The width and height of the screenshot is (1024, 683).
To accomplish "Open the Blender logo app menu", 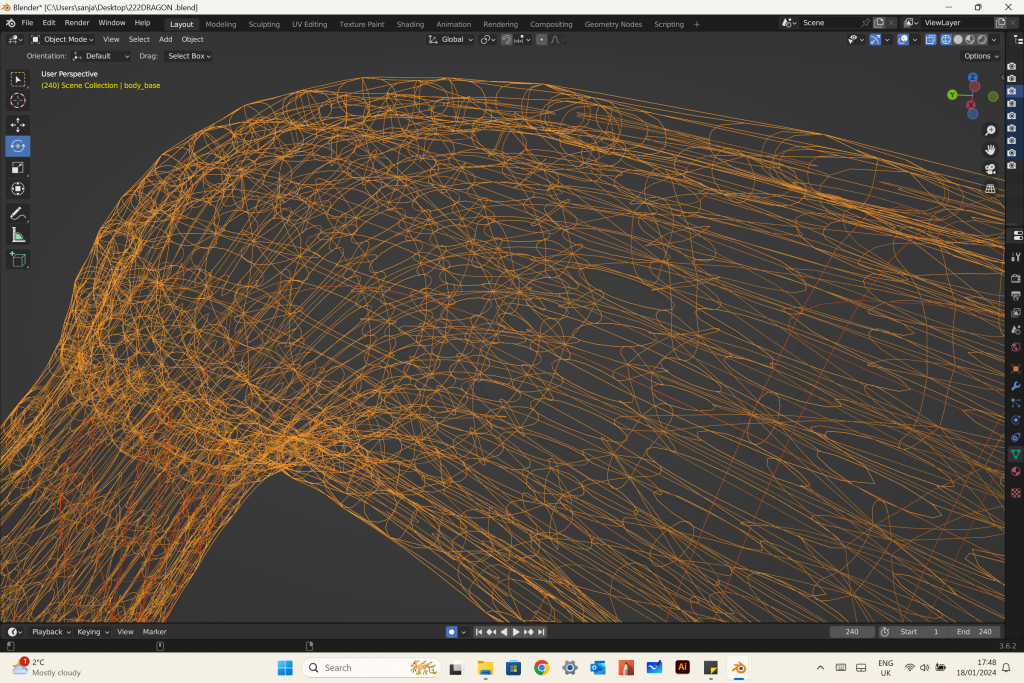I will click(x=10, y=23).
